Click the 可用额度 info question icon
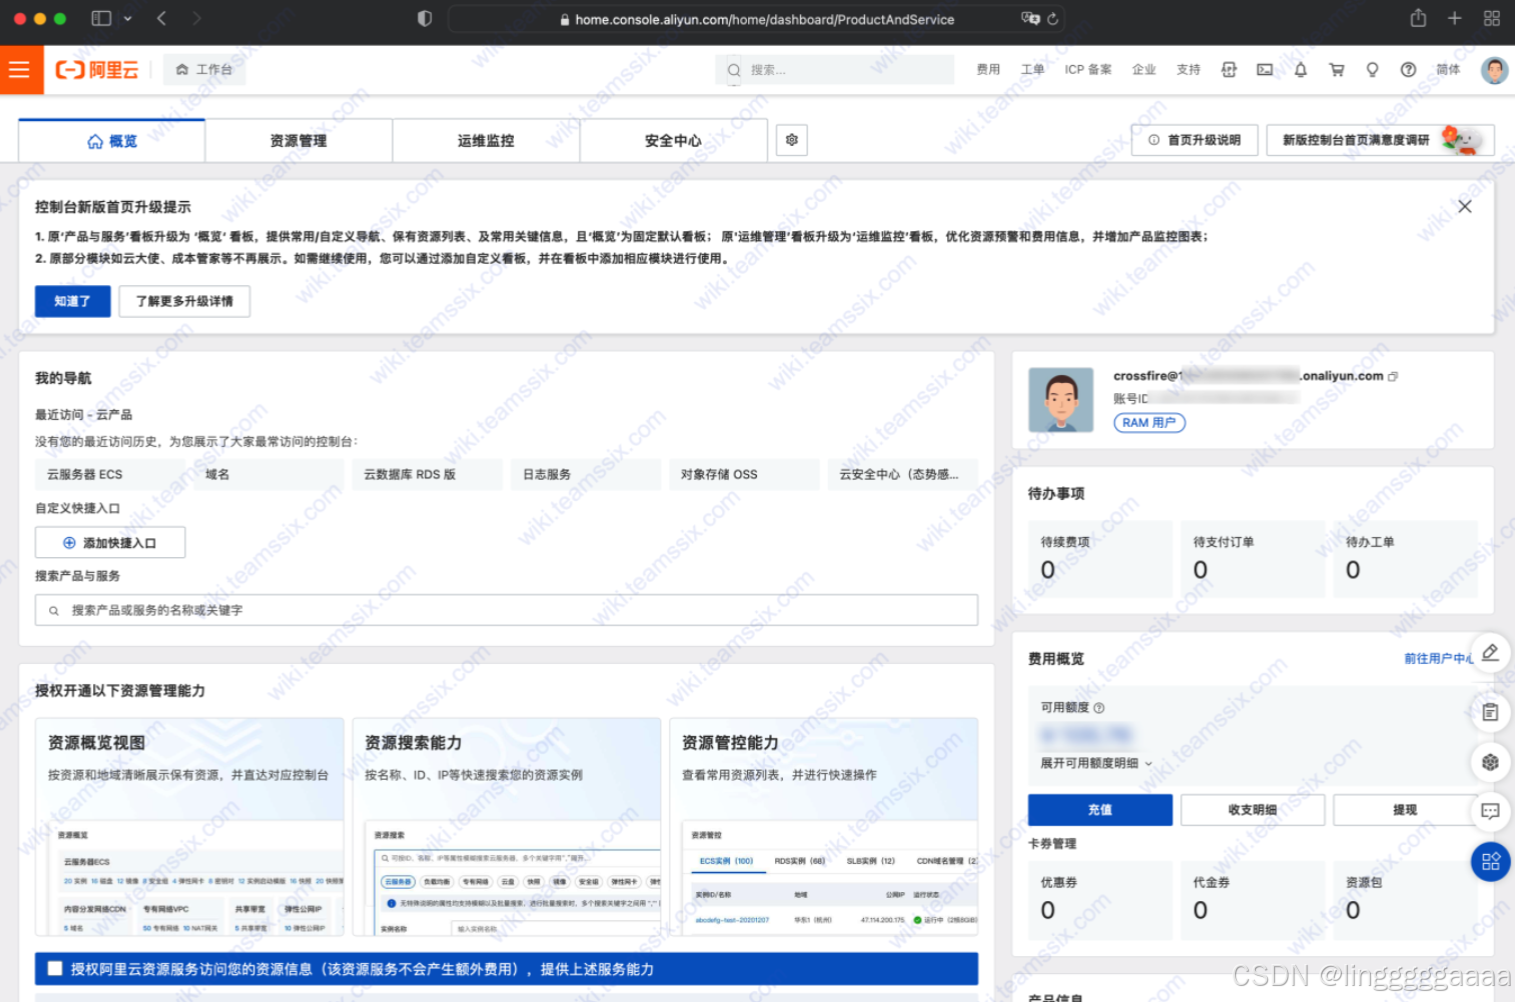Image resolution: width=1515 pixels, height=1002 pixels. click(x=1099, y=708)
